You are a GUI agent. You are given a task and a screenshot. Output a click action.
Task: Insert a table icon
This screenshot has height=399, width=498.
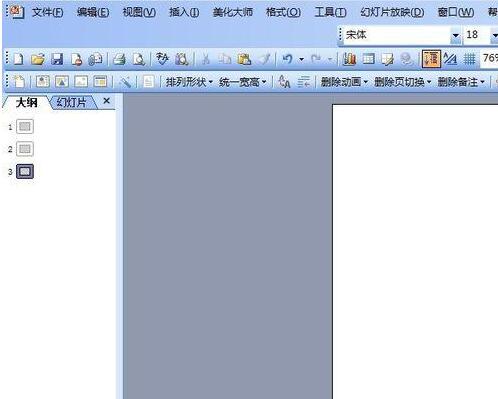(368, 60)
